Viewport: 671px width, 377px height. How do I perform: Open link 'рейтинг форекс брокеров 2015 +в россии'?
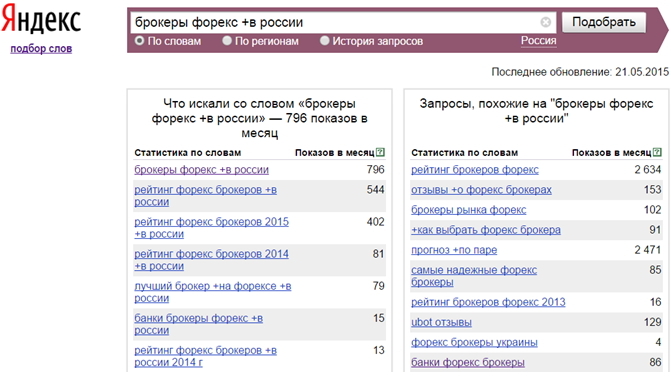tap(211, 228)
